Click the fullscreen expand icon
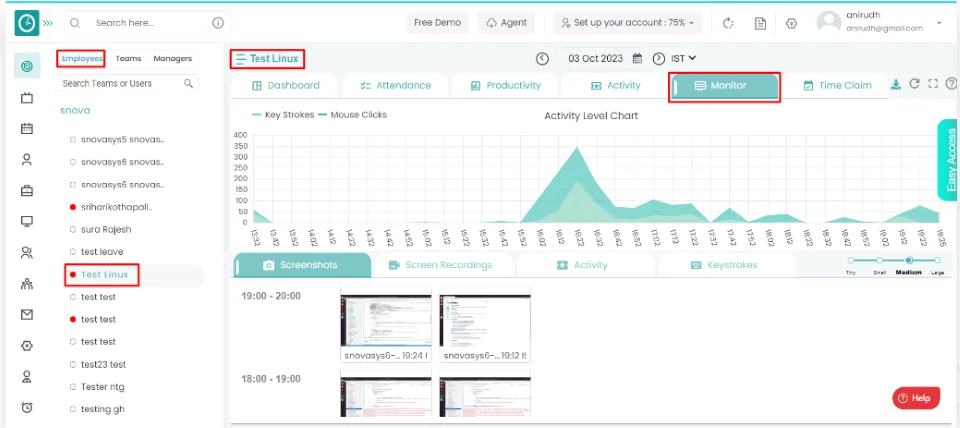The image size is (960, 428). [932, 85]
